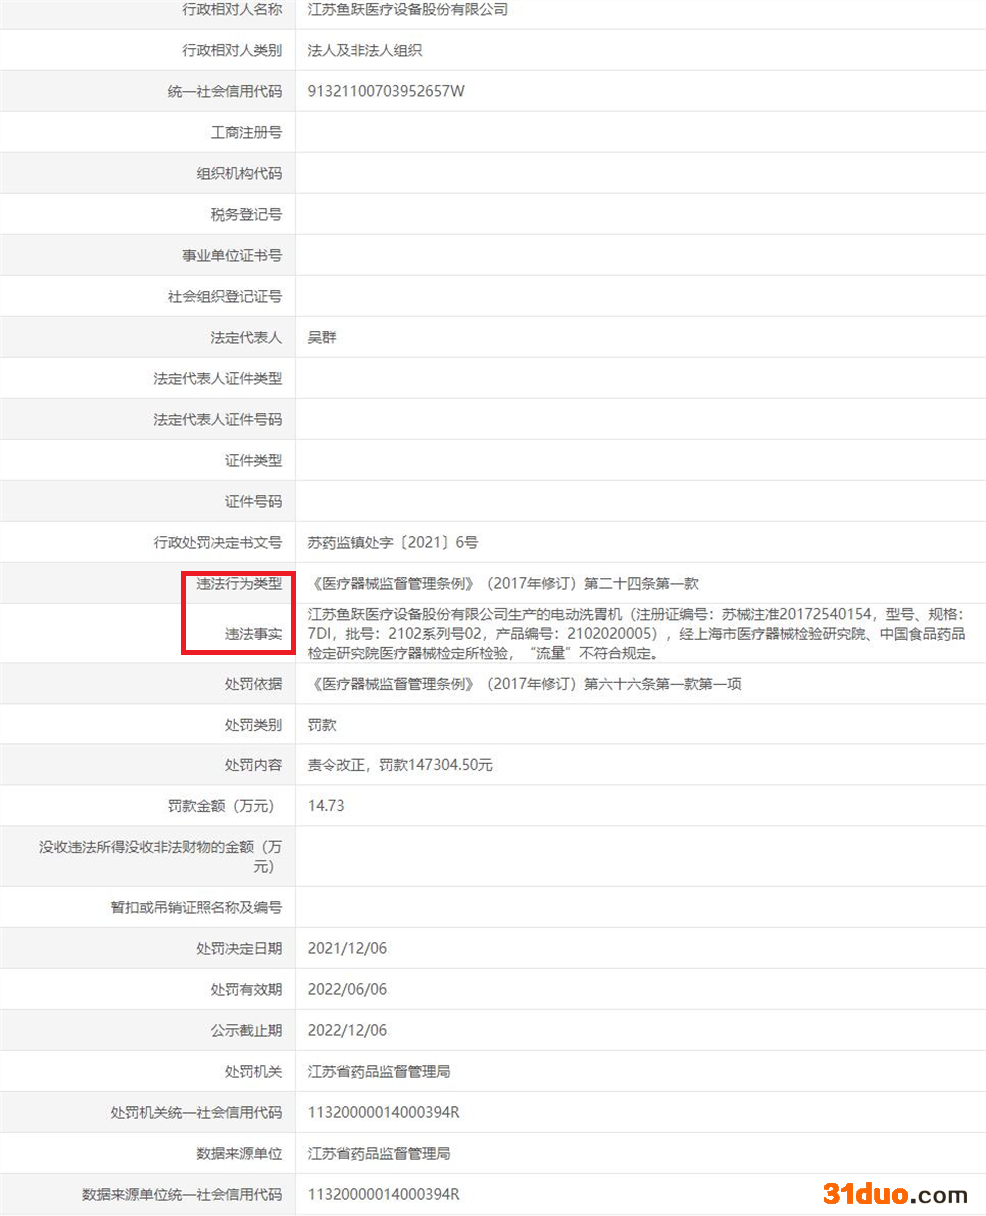Screen dimensions: 986x1216
Task: Click the 行政相对人类别 value 法人及非法人组织
Action: [365, 50]
